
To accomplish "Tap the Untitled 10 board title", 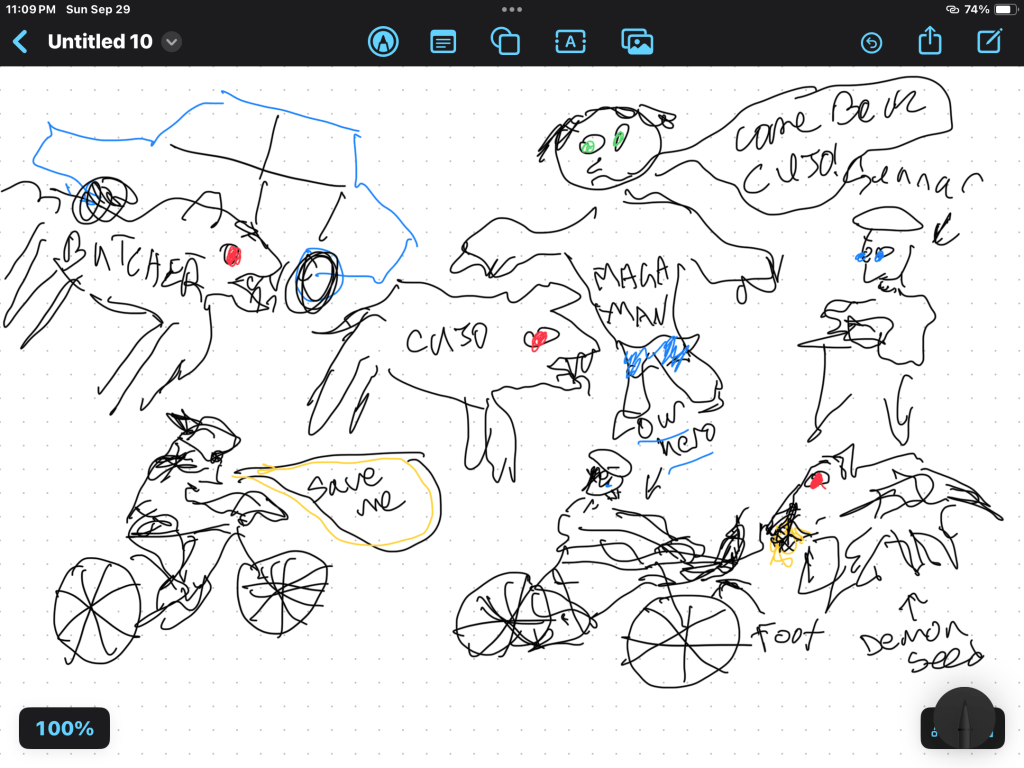I will pos(100,42).
